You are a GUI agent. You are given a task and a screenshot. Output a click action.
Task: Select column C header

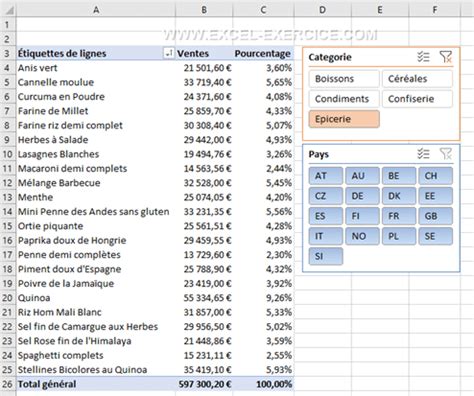(263, 10)
